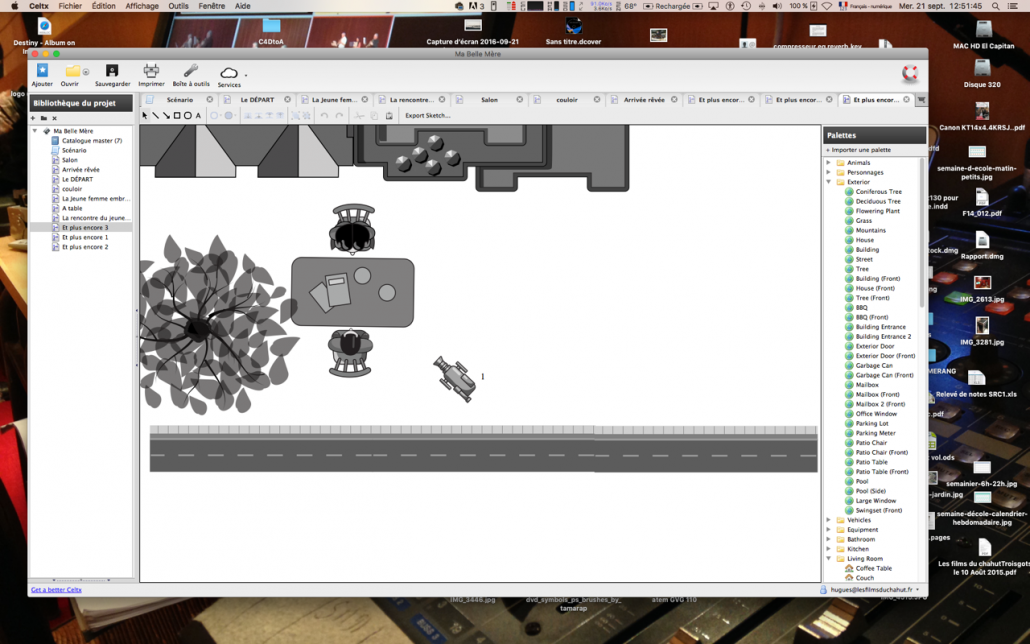Select A table in project library
The width and height of the screenshot is (1030, 644).
click(x=72, y=208)
